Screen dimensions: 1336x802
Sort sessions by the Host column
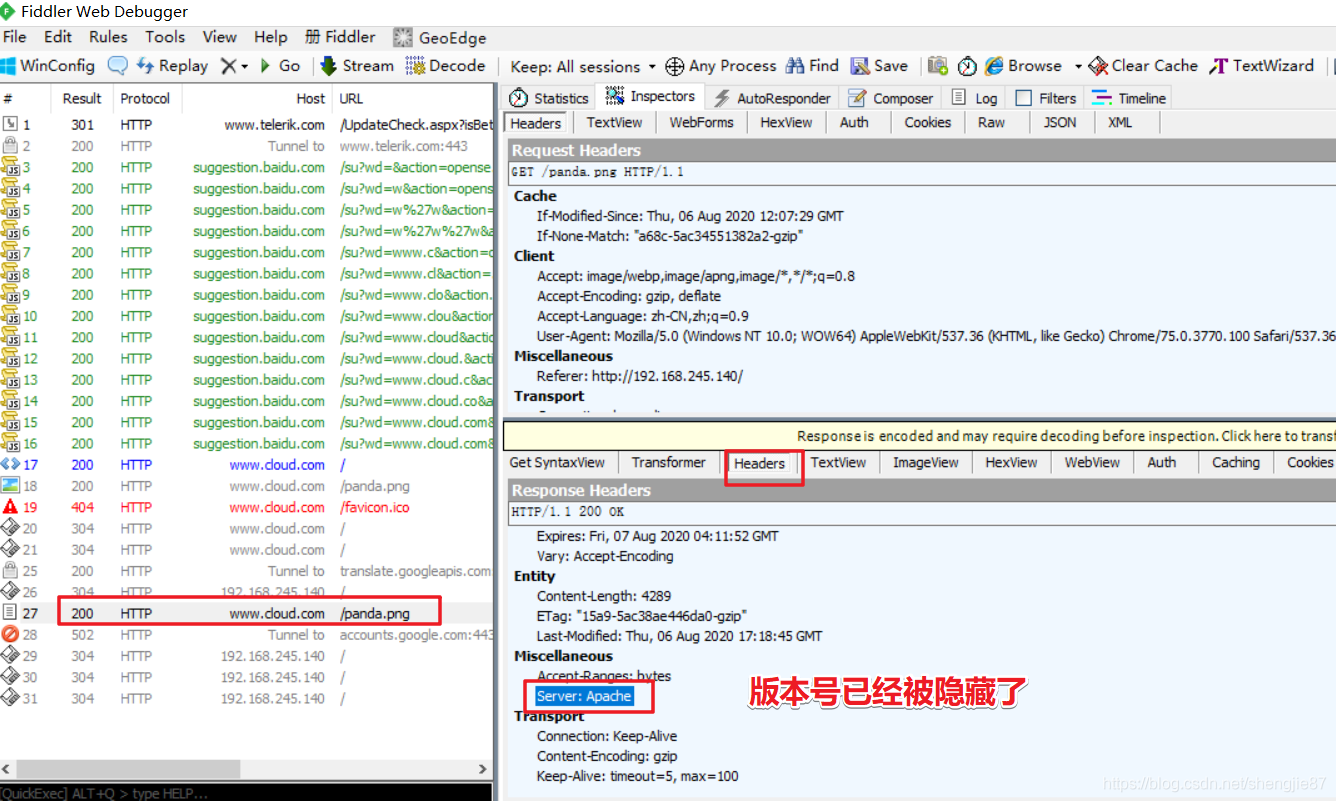point(257,98)
